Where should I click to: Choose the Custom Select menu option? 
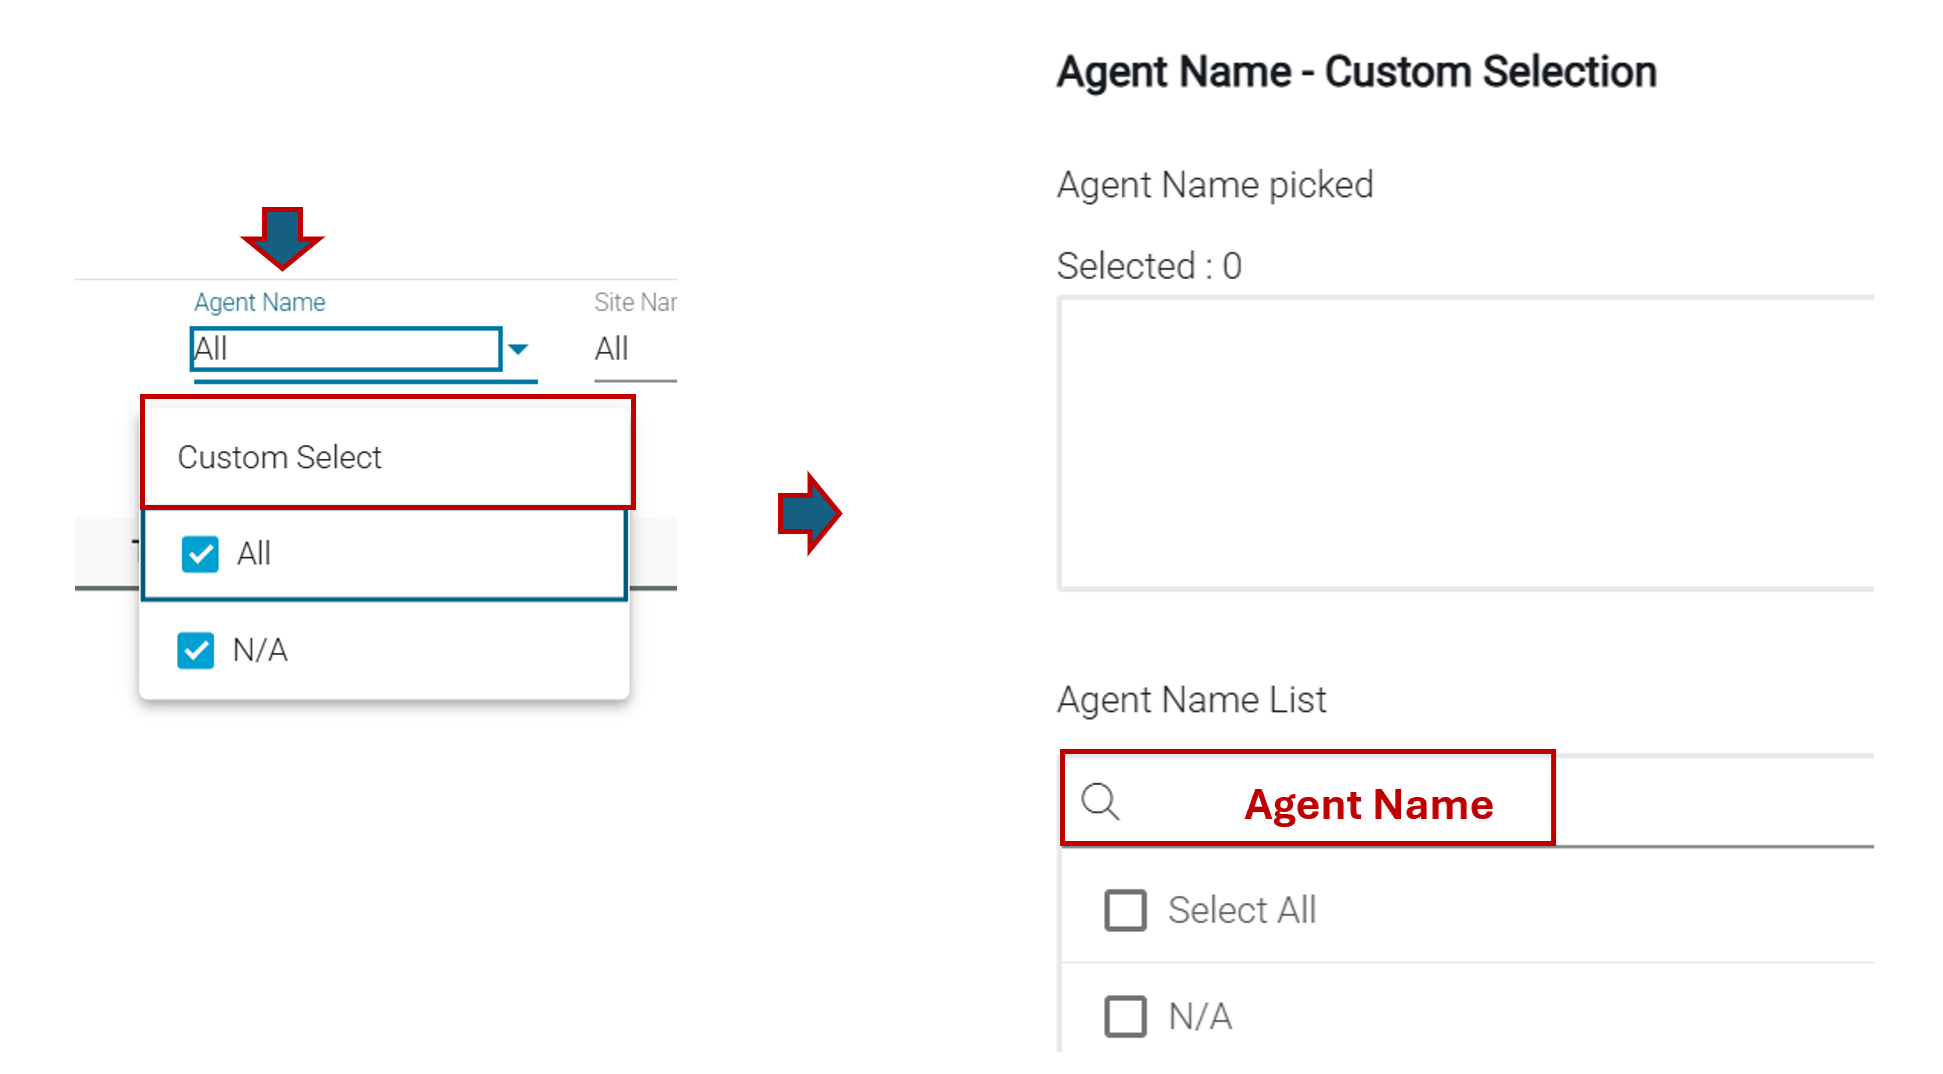(280, 457)
